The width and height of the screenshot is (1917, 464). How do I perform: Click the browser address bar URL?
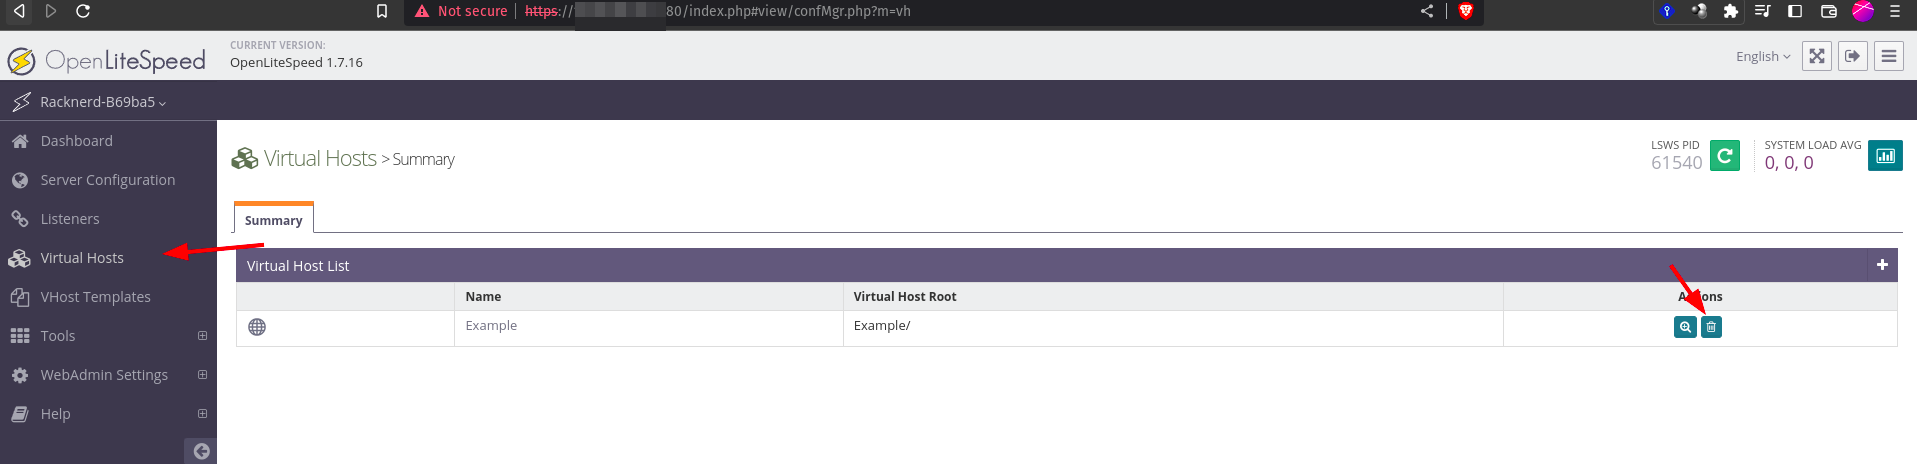pos(717,11)
